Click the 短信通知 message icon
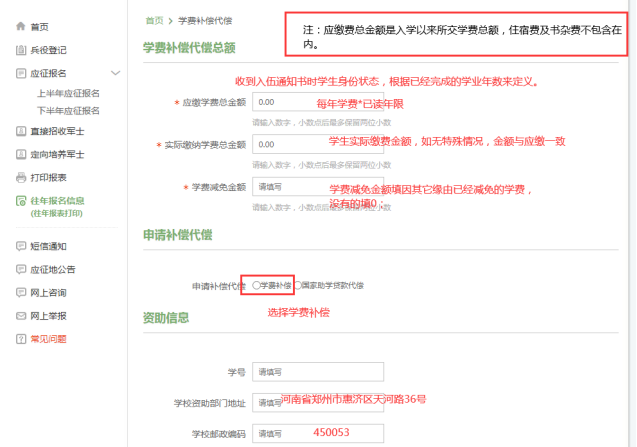Screen dimensions: 637x447 click(21, 246)
